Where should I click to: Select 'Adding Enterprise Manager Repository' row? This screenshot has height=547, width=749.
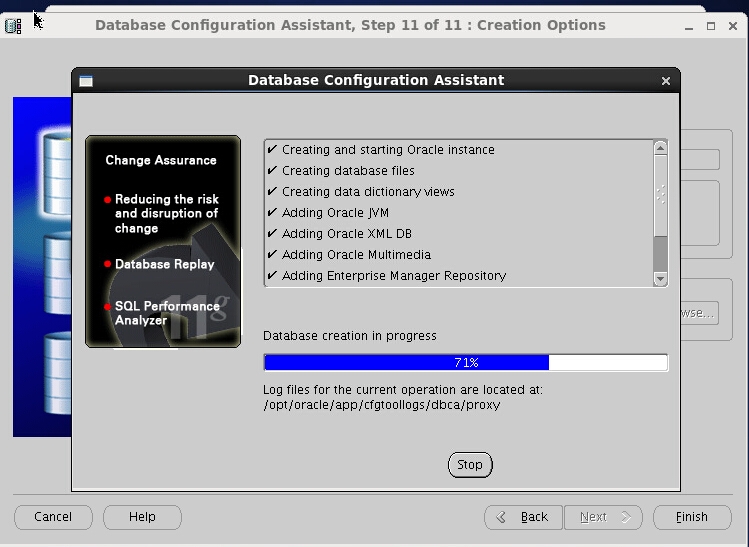pos(460,276)
